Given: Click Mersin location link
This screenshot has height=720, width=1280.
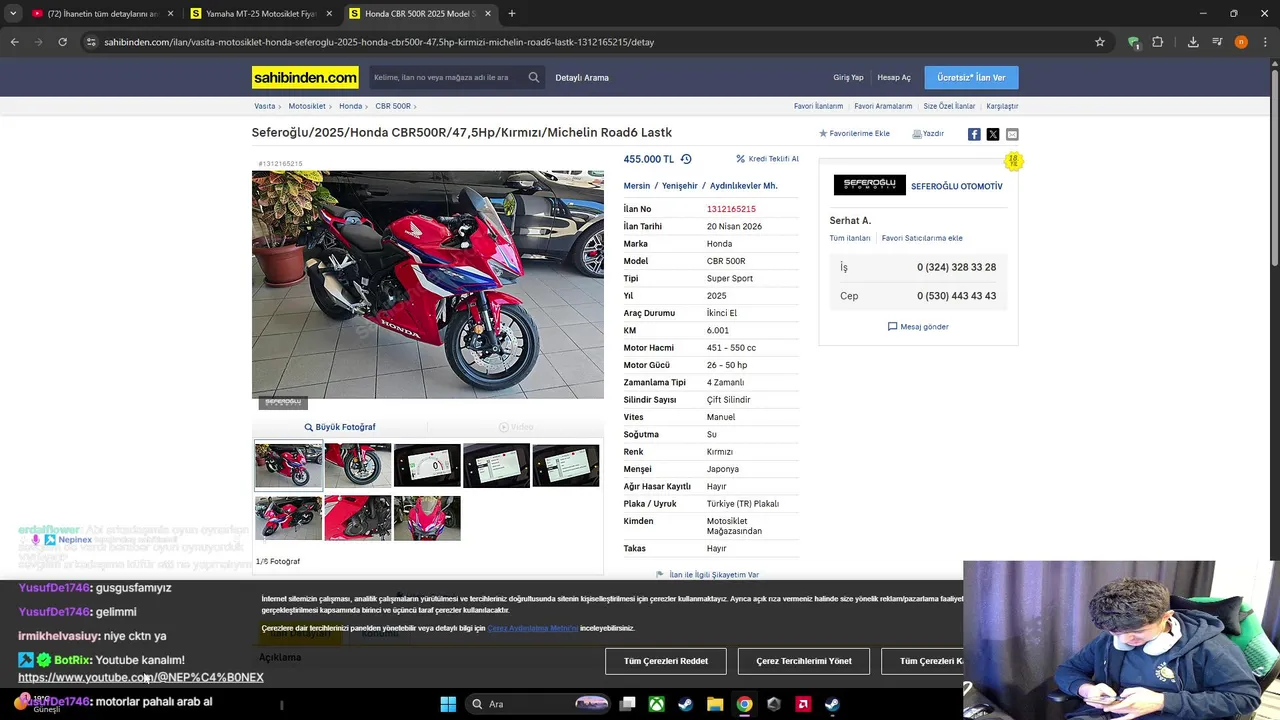Looking at the screenshot, I should (637, 186).
